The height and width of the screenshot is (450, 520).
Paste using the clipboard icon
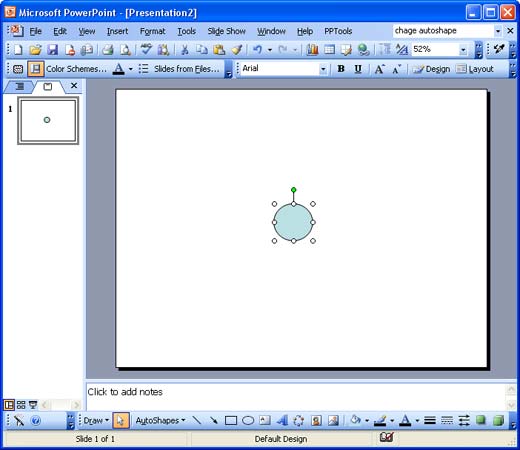(219, 50)
